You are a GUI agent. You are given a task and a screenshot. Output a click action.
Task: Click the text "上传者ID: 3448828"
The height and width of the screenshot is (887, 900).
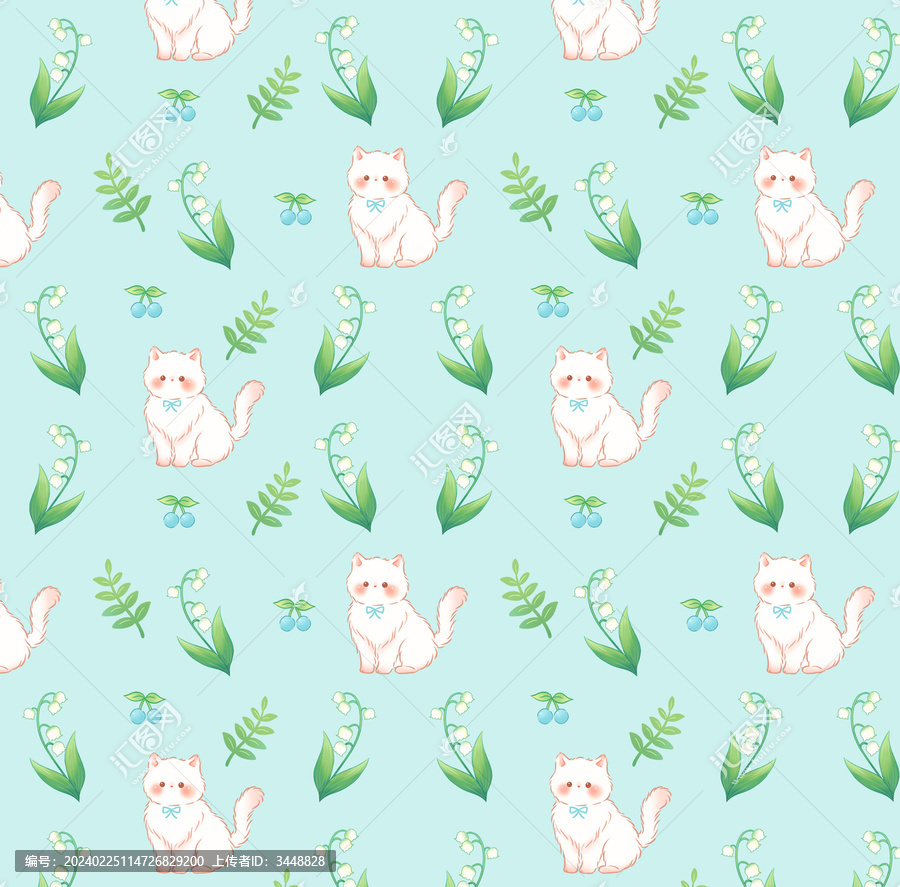(269, 861)
